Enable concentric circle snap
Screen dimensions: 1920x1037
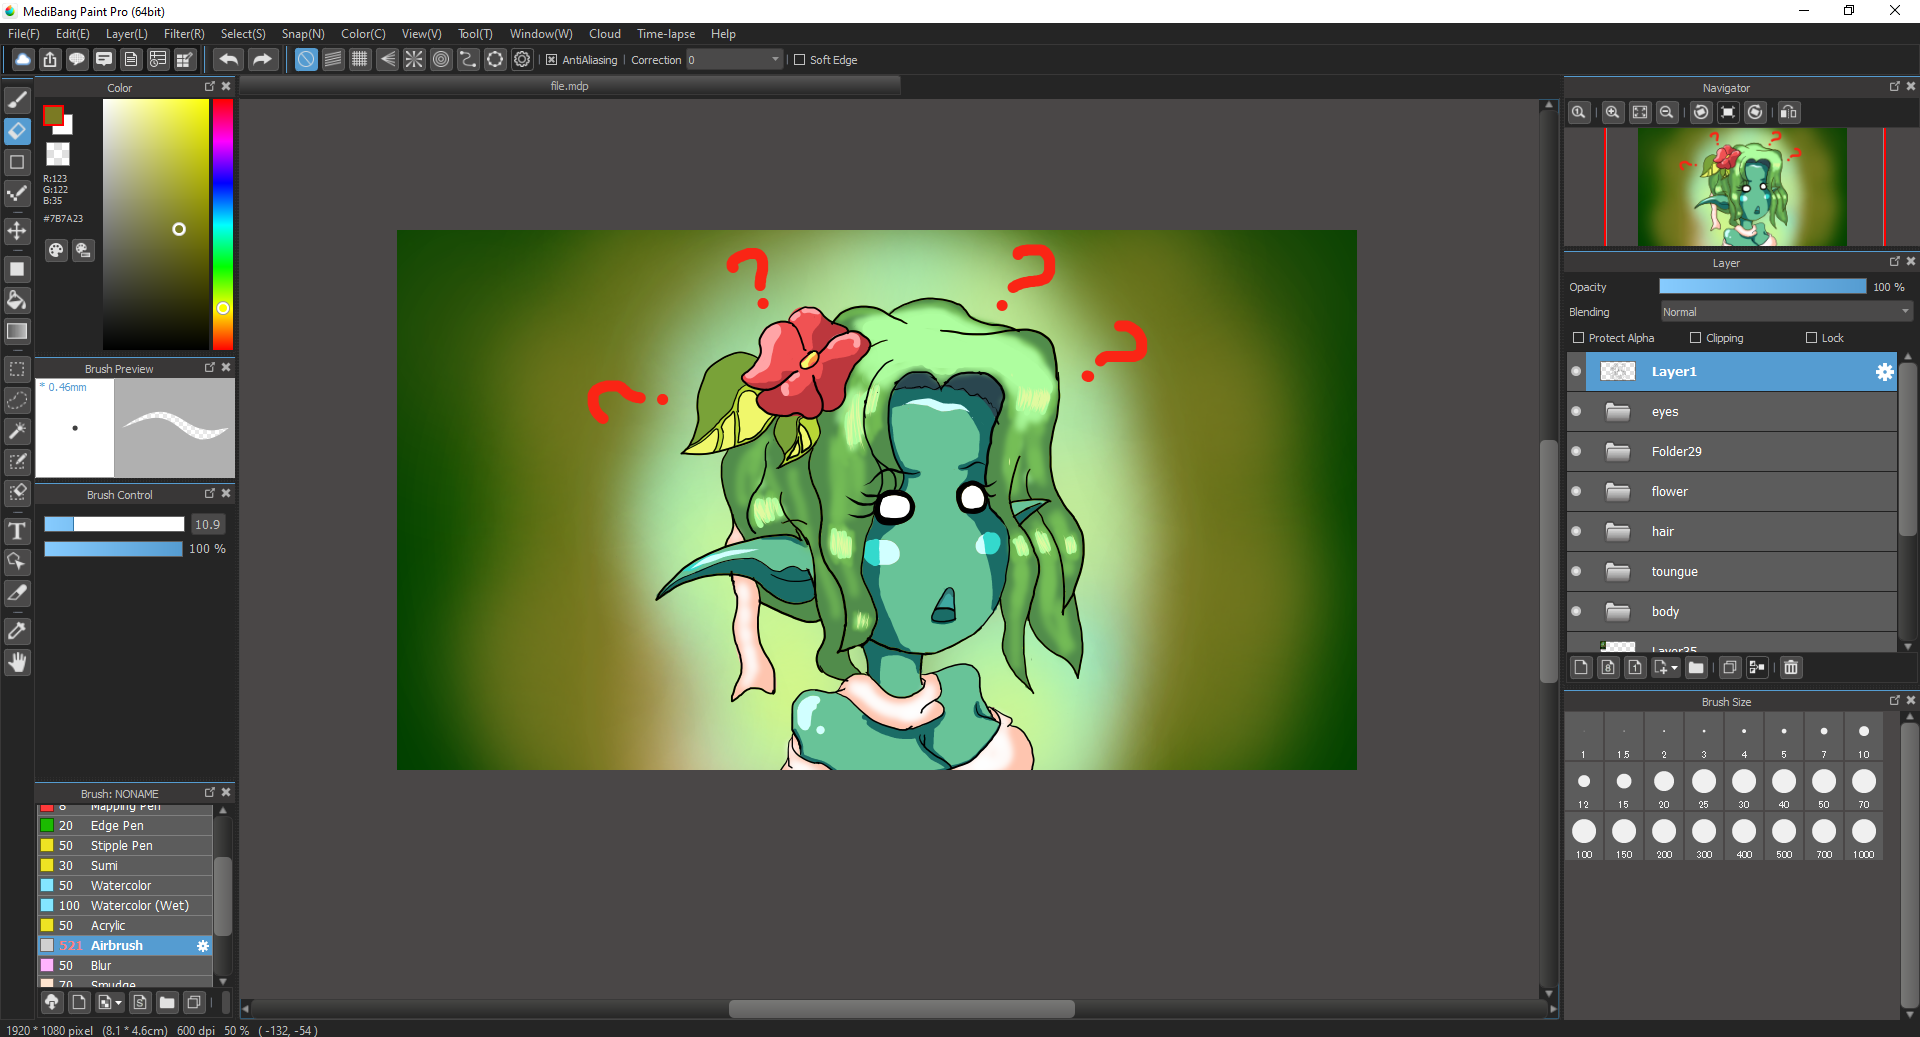pyautogui.click(x=441, y=60)
